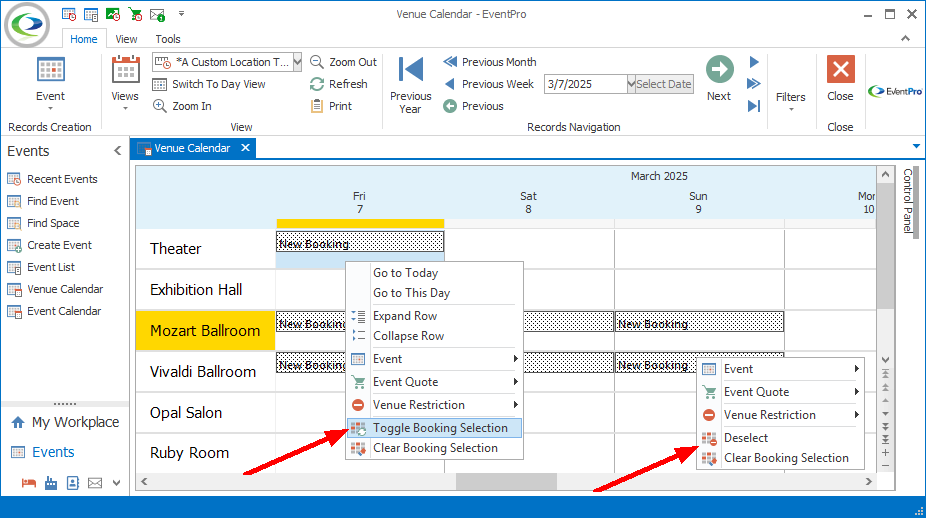Go to Previous Year

coord(410,84)
